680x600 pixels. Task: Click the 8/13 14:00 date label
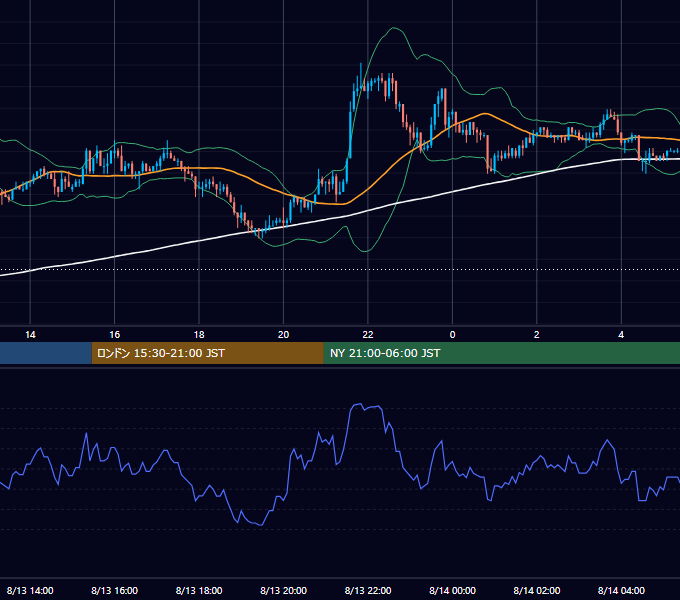(x=30, y=590)
